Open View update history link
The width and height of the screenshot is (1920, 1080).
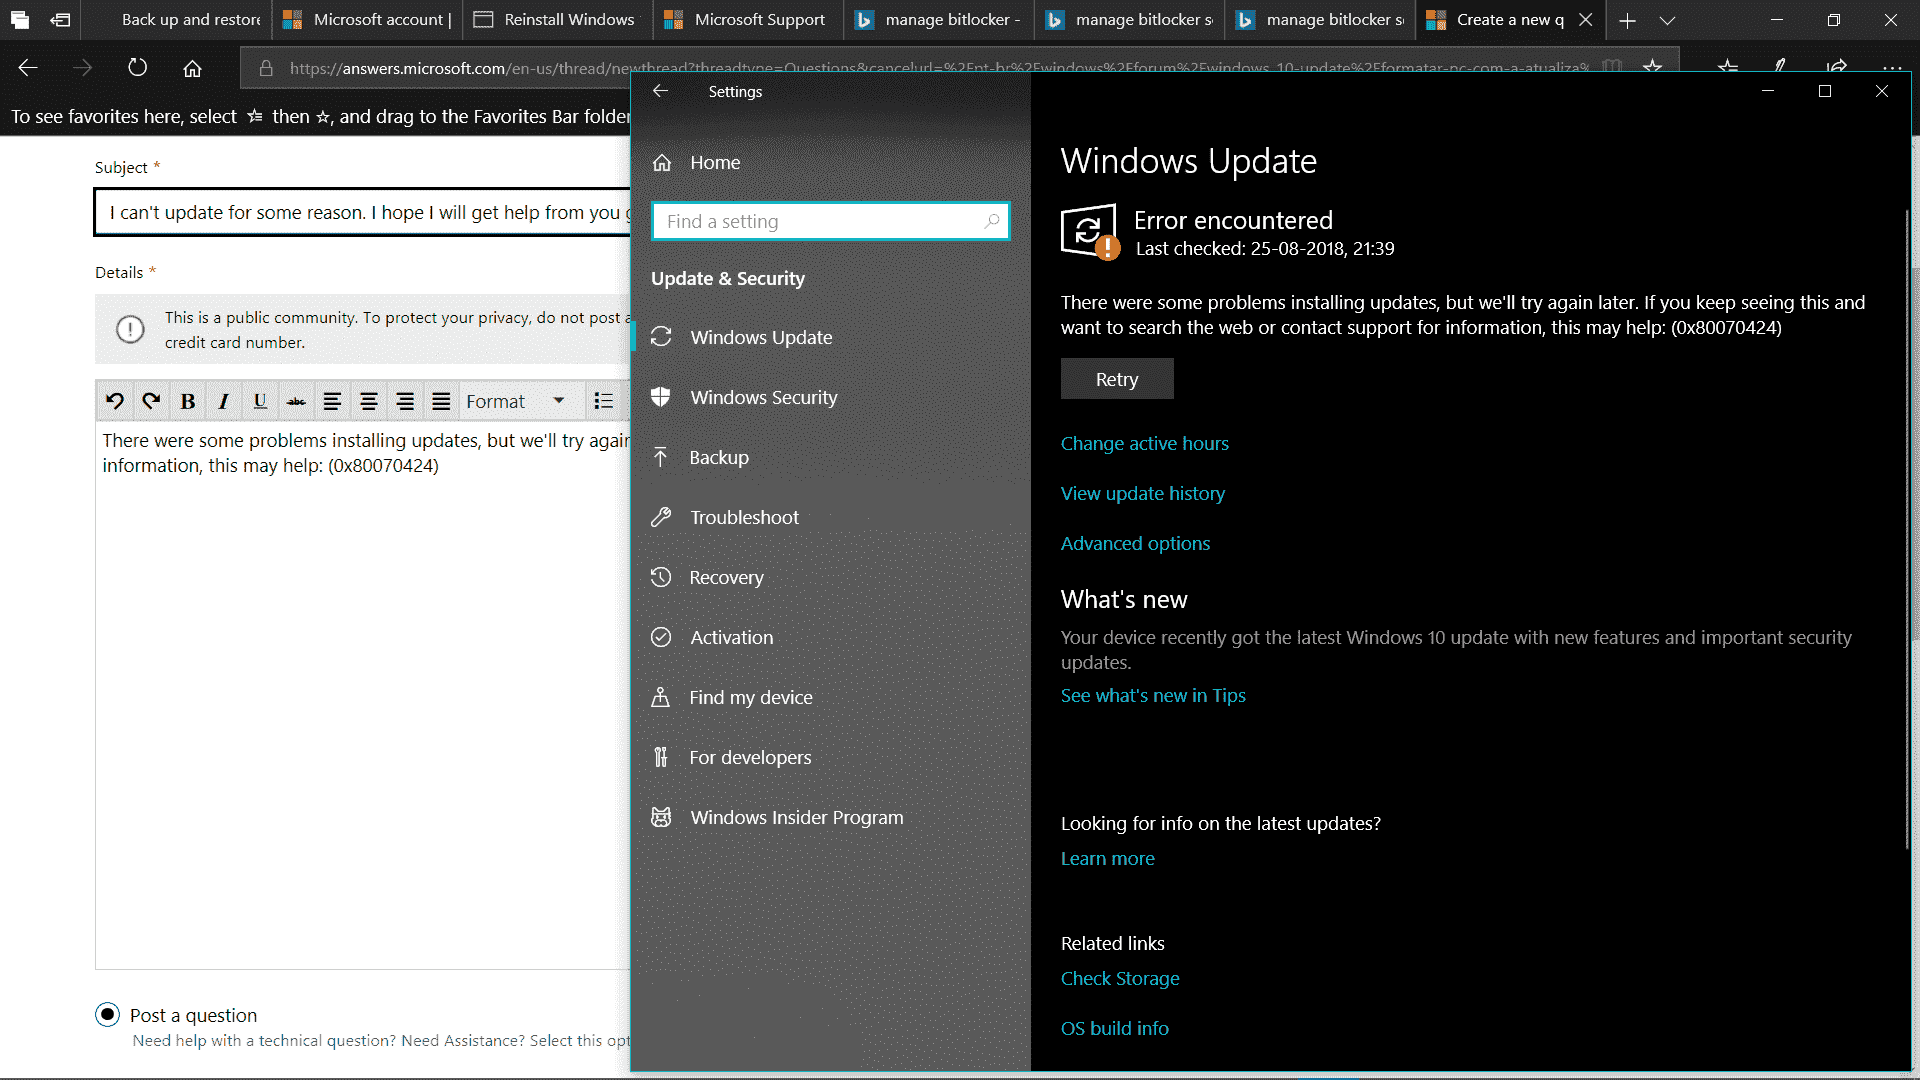coord(1143,493)
